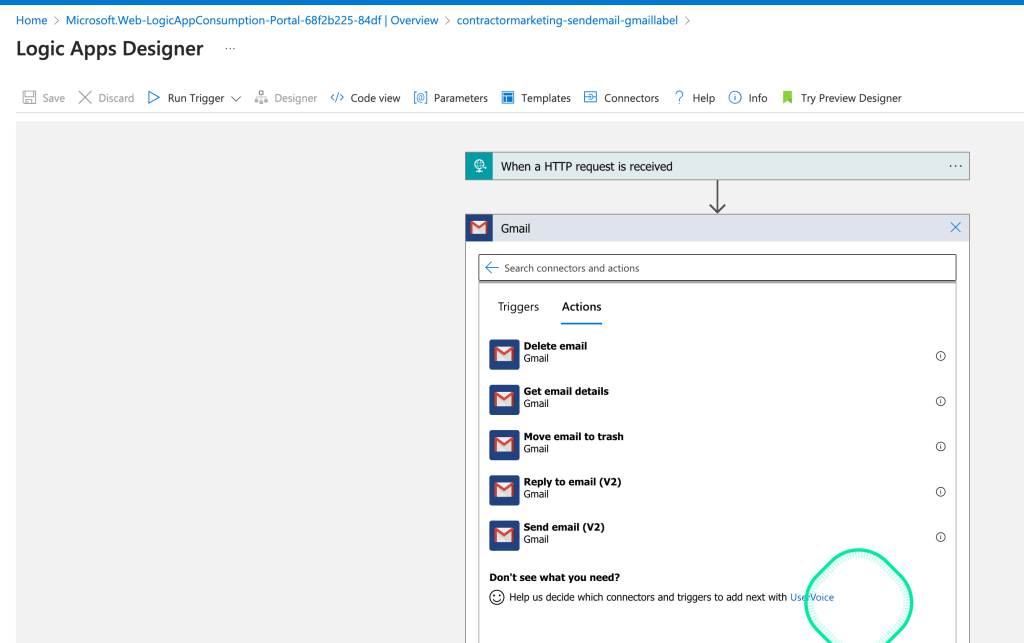
Task: Switch to the Triggers tab
Action: (x=519, y=307)
